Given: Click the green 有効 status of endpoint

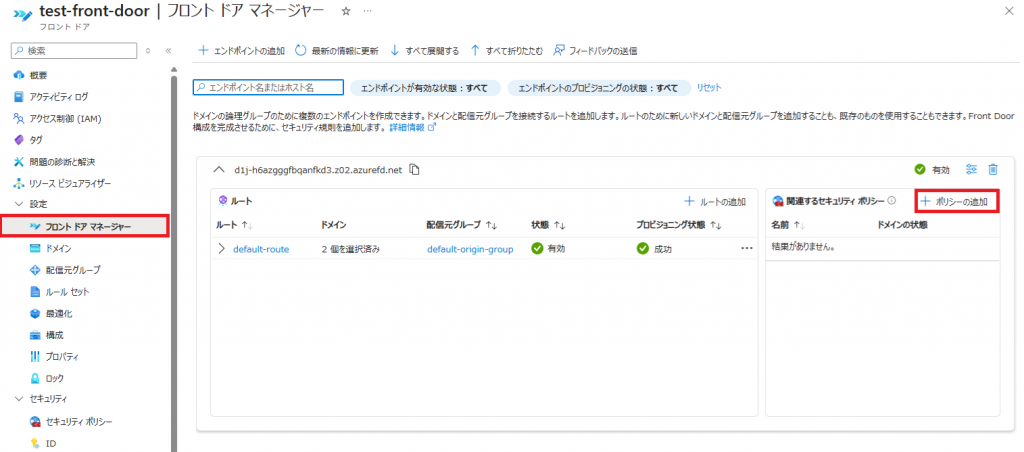Looking at the screenshot, I should click(x=932, y=170).
